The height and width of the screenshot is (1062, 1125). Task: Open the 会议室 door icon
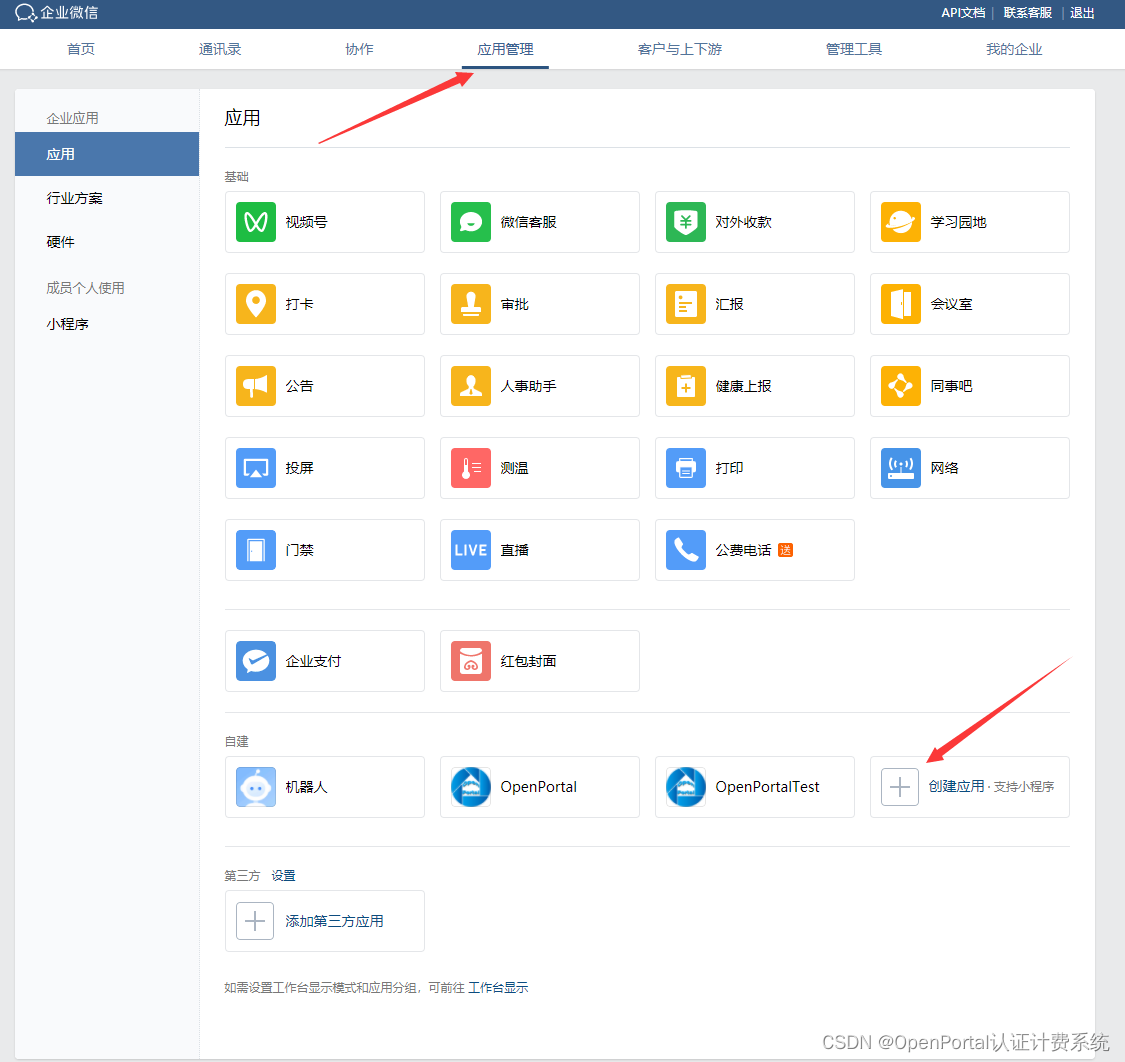click(901, 304)
